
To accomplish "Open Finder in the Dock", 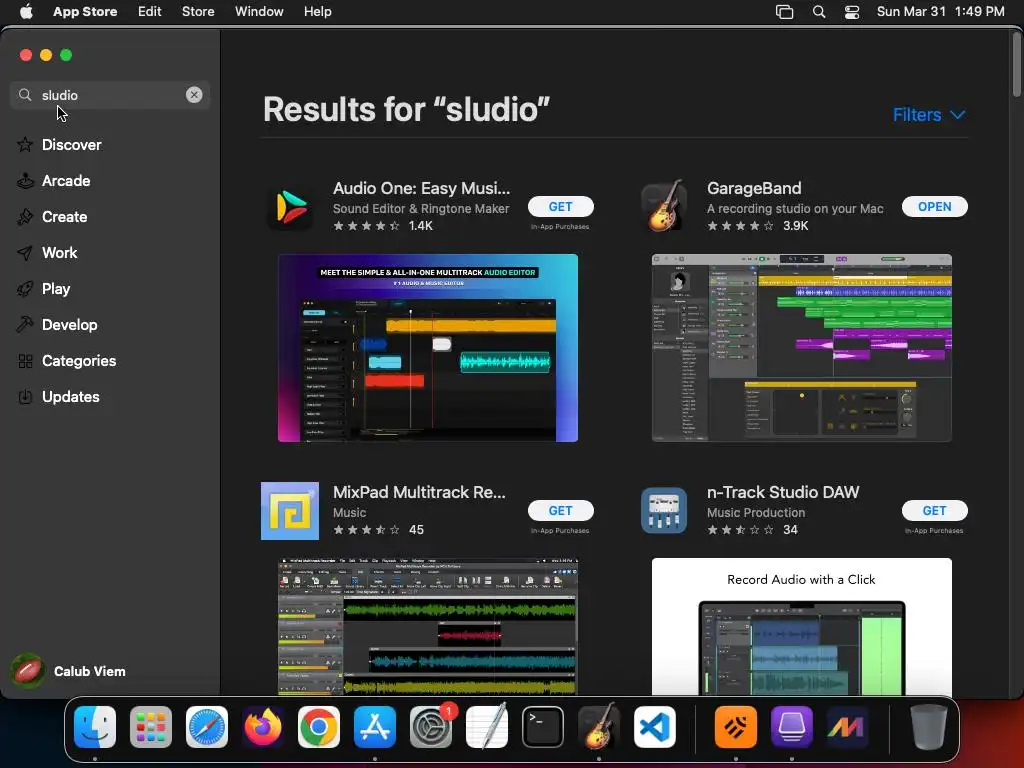I will click(95, 727).
